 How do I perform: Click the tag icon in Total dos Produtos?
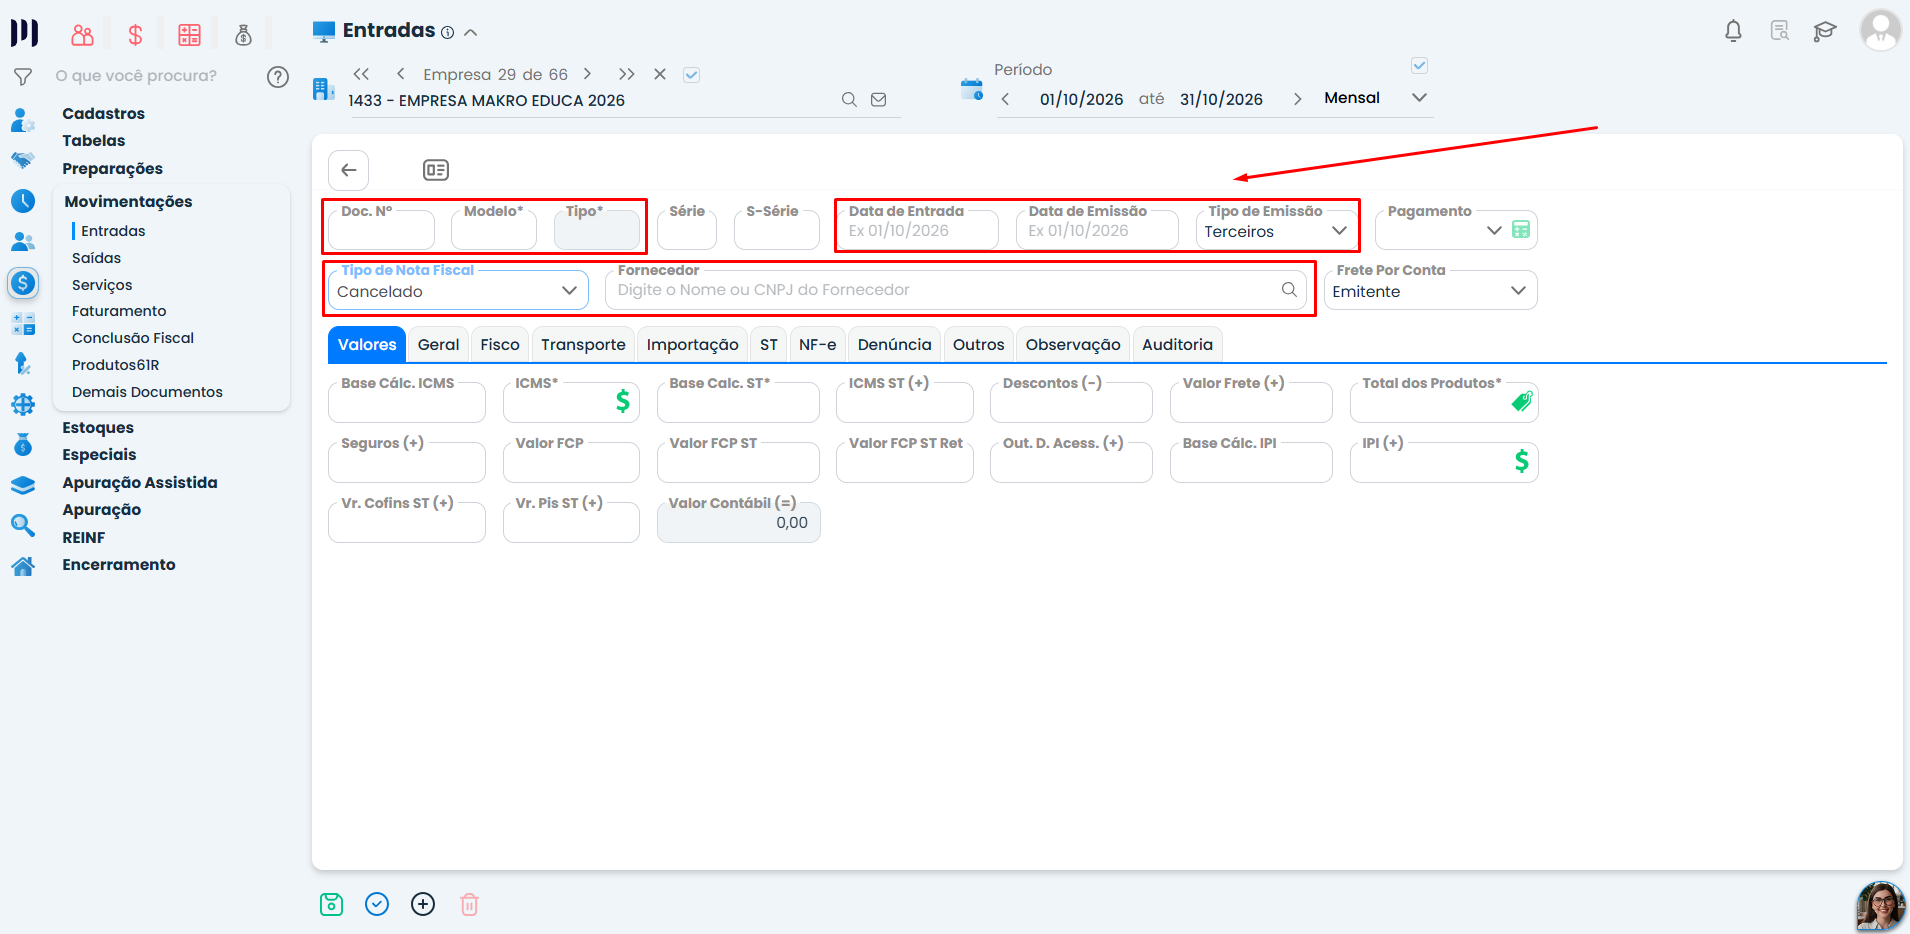point(1521,401)
